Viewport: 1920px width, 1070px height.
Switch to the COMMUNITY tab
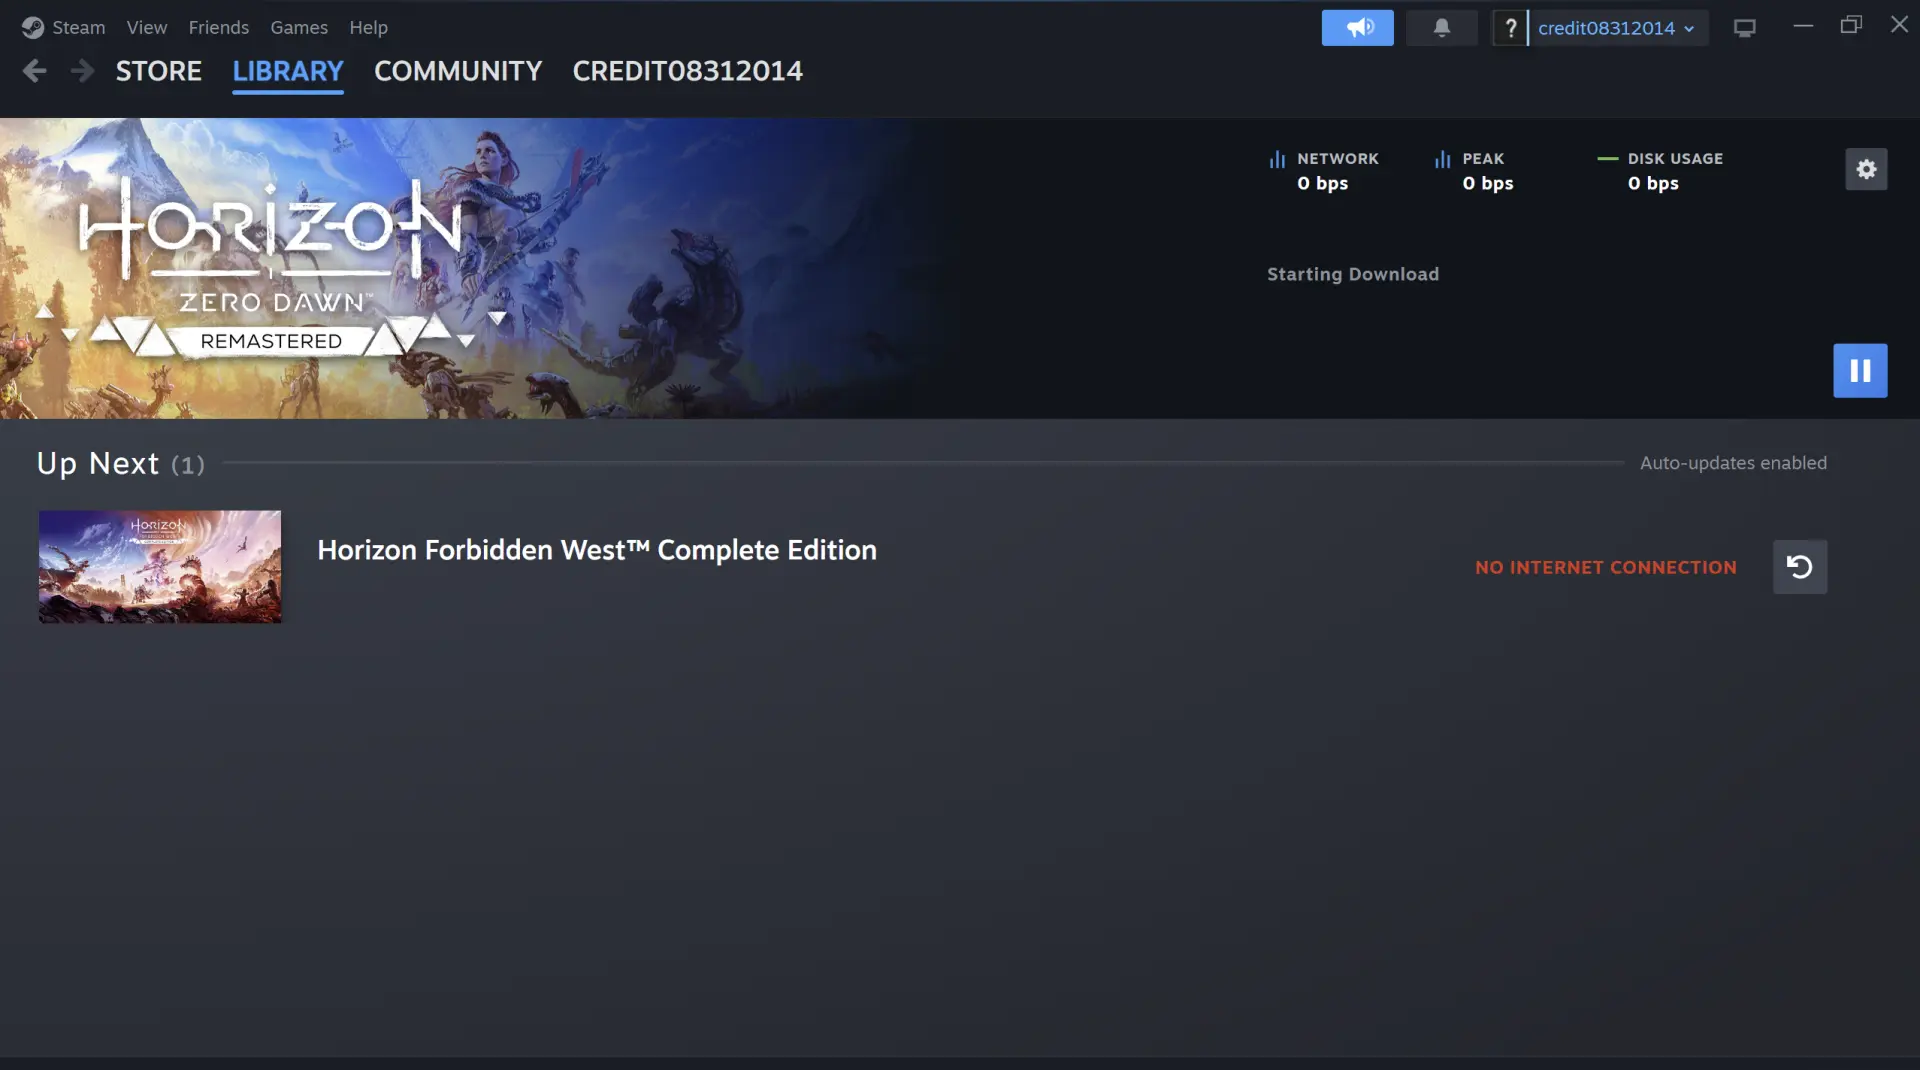pyautogui.click(x=458, y=71)
